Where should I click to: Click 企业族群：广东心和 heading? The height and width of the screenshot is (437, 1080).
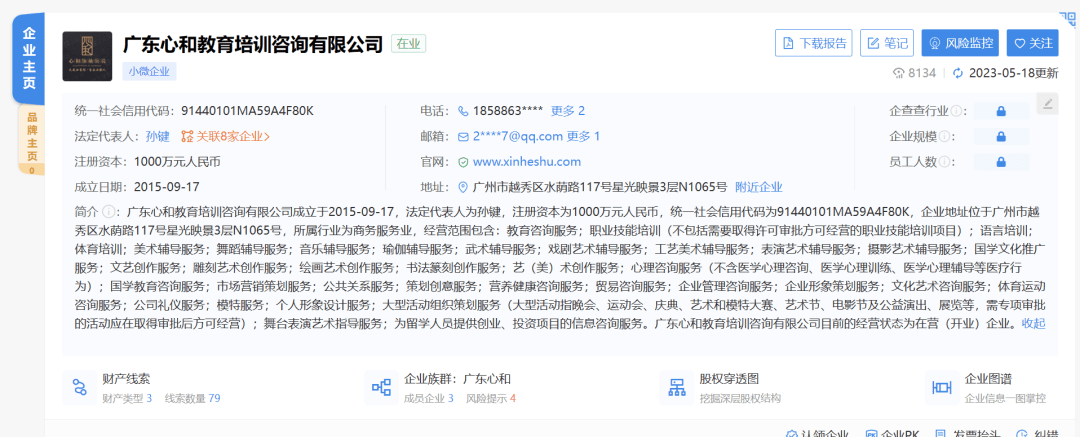tap(457, 378)
